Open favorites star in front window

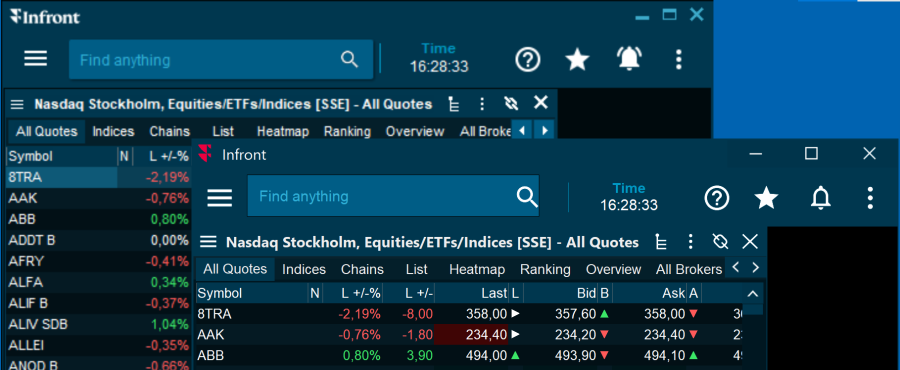766,198
